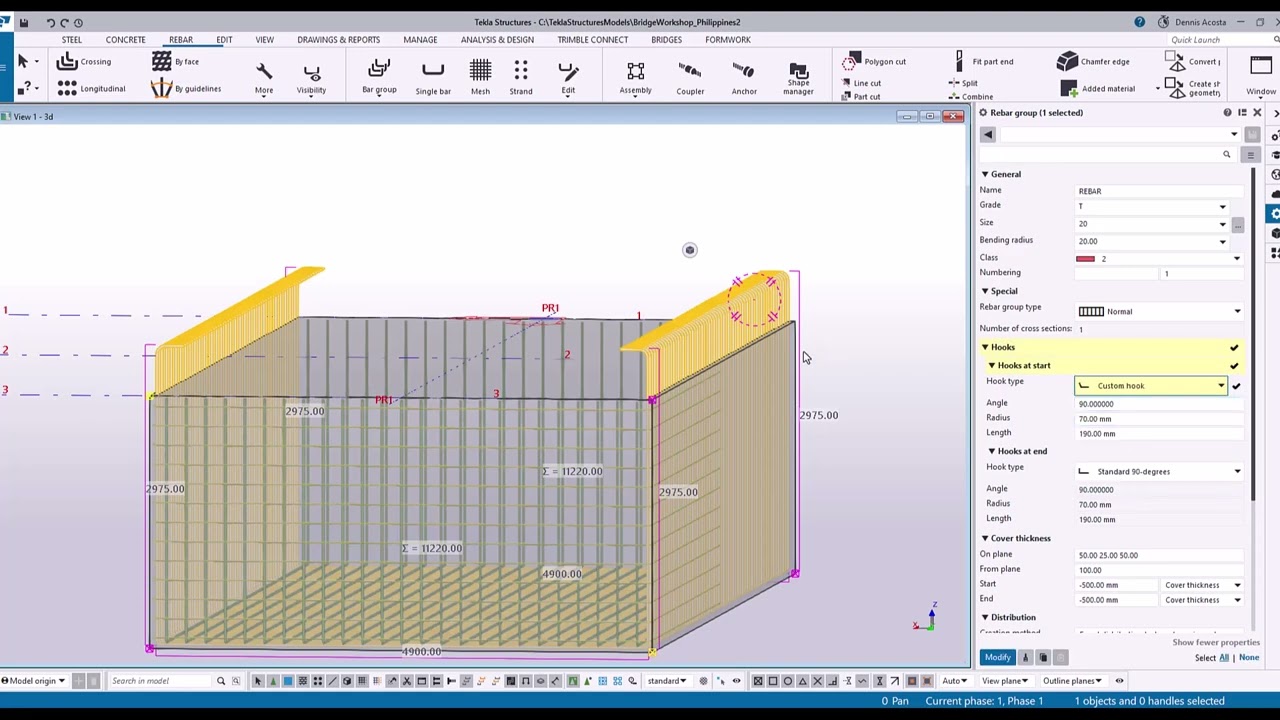Create a Bar group
The height and width of the screenshot is (720, 1280).
[379, 76]
